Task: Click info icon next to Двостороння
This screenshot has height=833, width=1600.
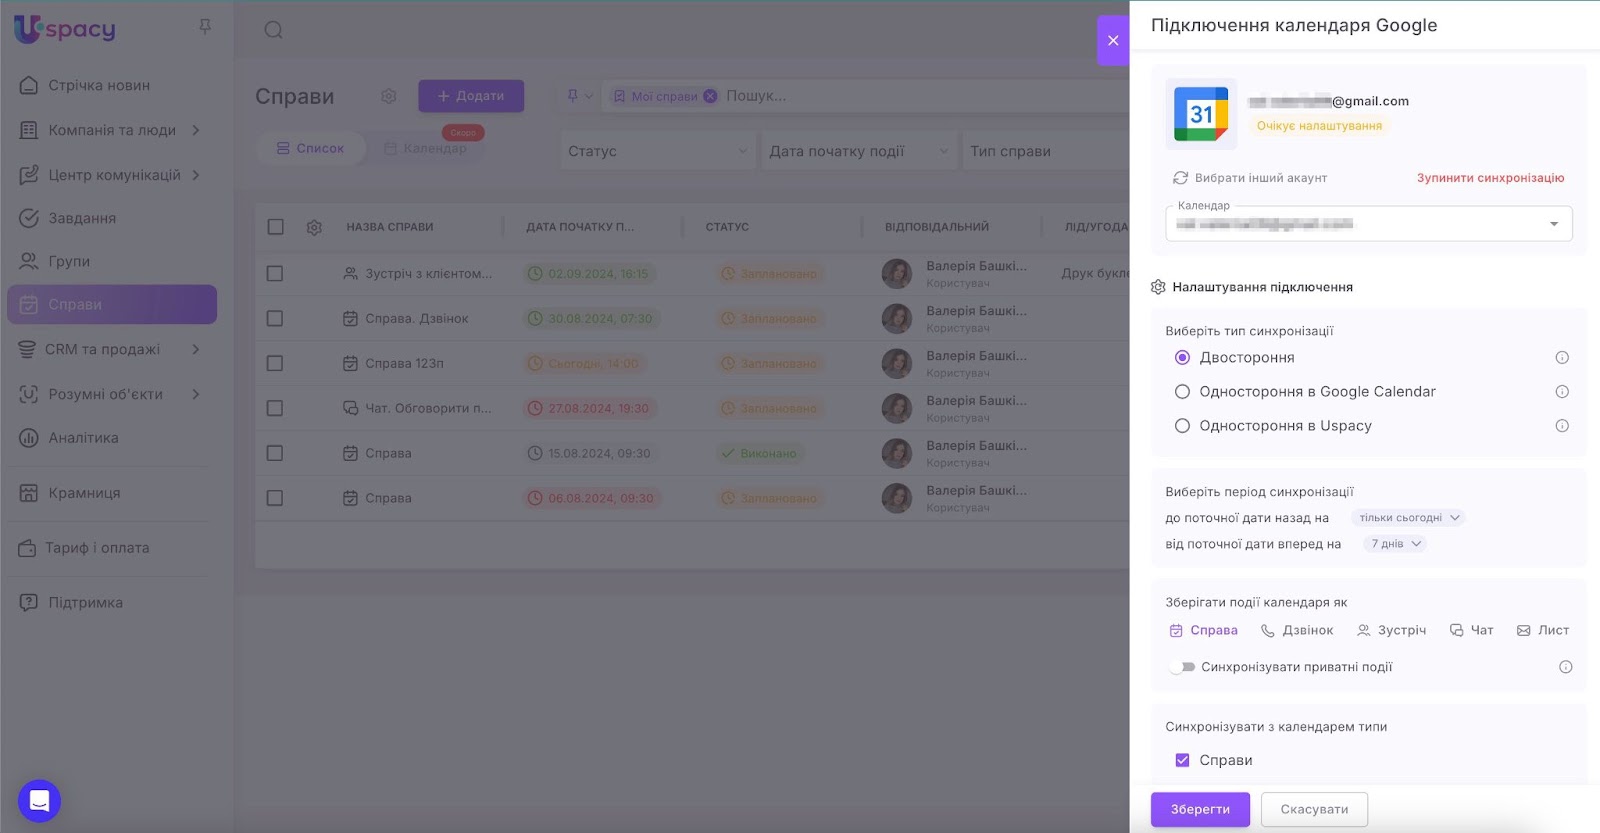Action: 1561,358
